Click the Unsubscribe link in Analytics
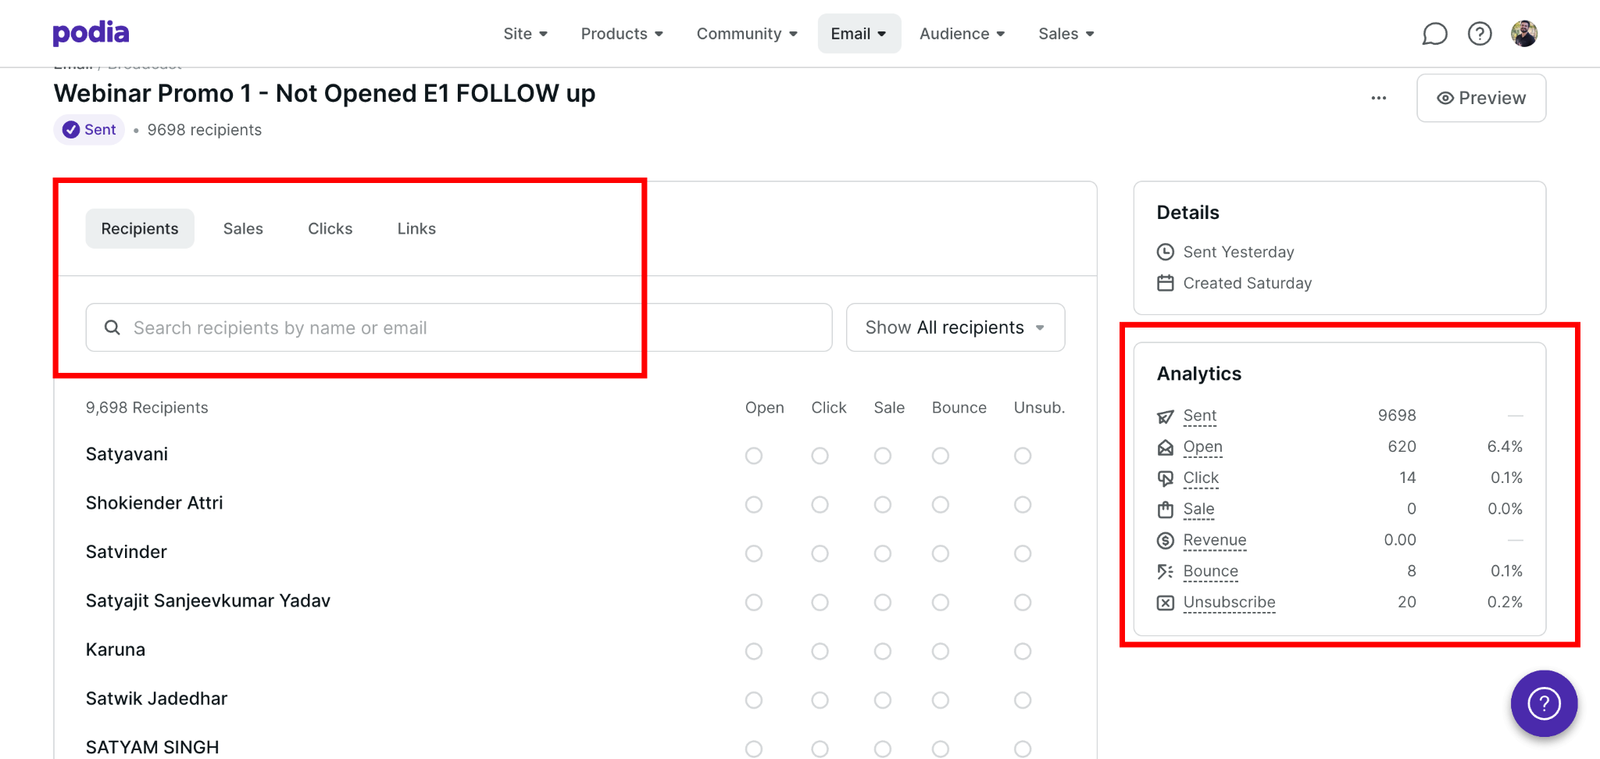The image size is (1600, 759). pyautogui.click(x=1229, y=602)
